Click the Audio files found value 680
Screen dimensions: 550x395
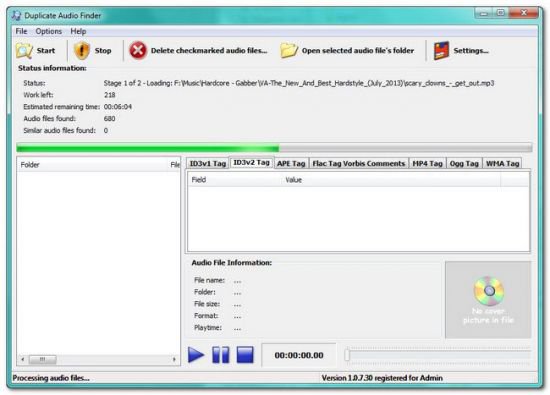pos(109,119)
